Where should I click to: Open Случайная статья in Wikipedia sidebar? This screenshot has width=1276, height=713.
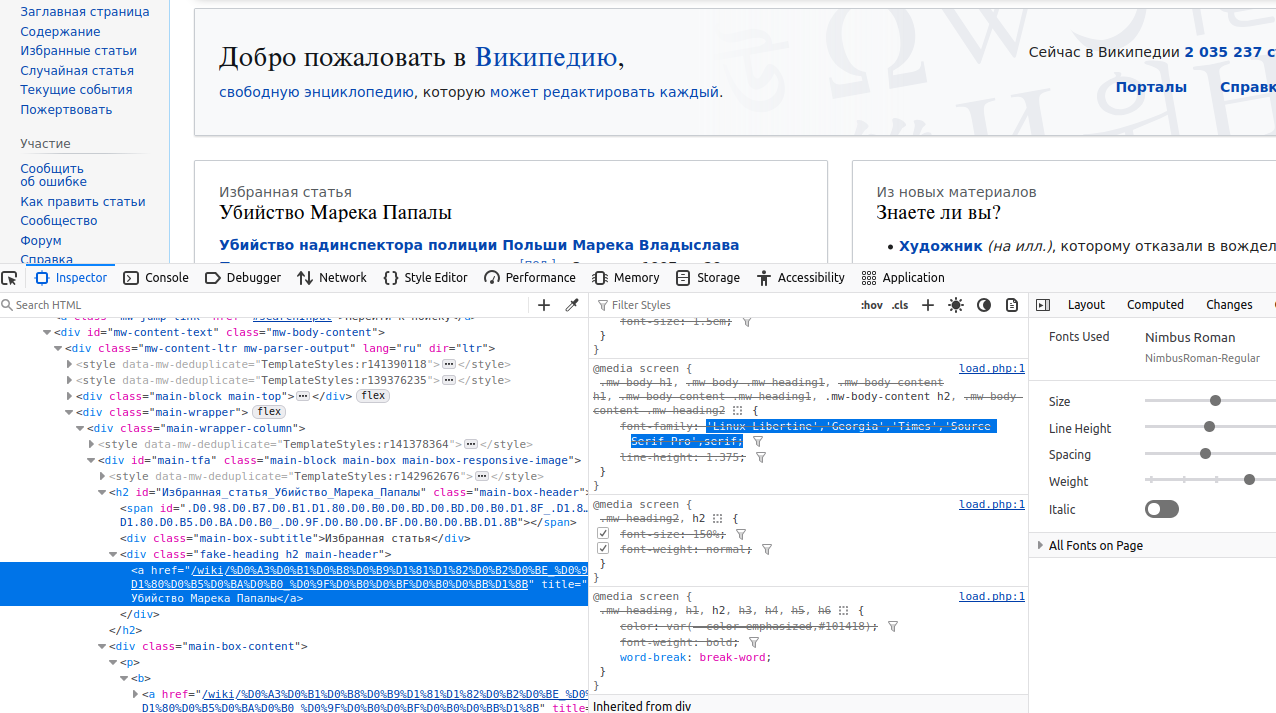[x=77, y=70]
